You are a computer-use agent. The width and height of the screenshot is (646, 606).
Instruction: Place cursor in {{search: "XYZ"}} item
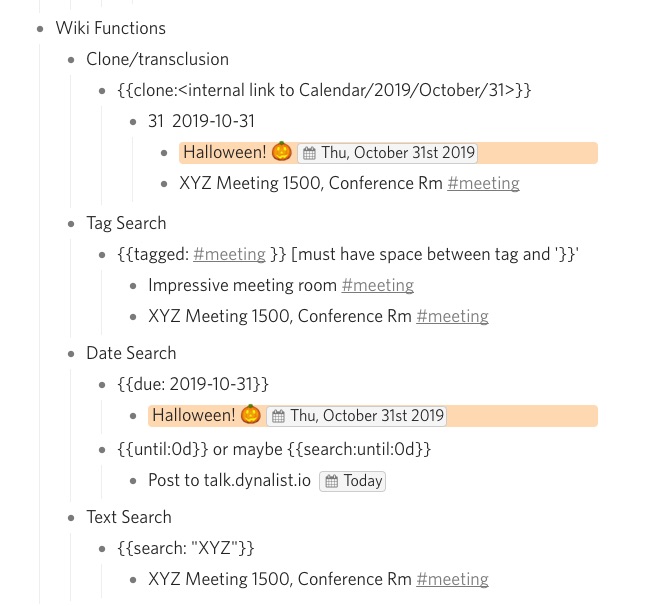186,548
